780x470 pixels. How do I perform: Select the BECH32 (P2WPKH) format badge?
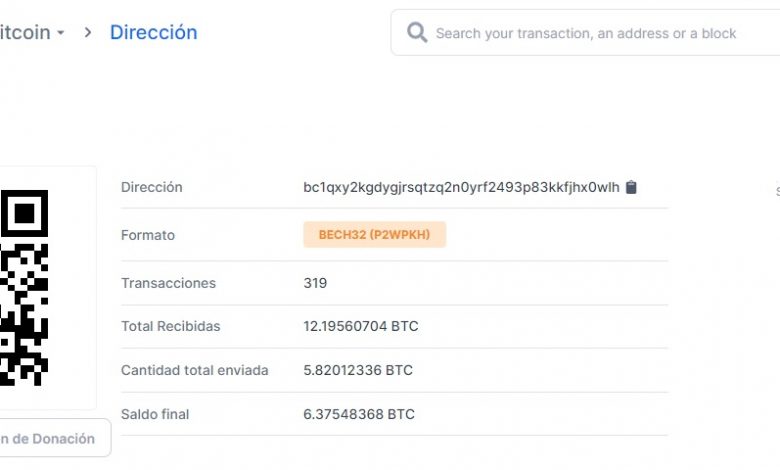point(374,235)
